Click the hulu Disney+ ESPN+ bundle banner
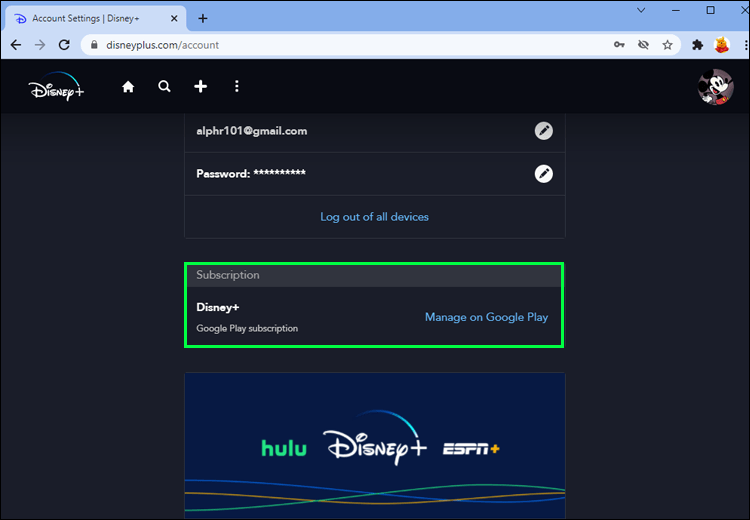The width and height of the screenshot is (750, 520). (x=375, y=445)
